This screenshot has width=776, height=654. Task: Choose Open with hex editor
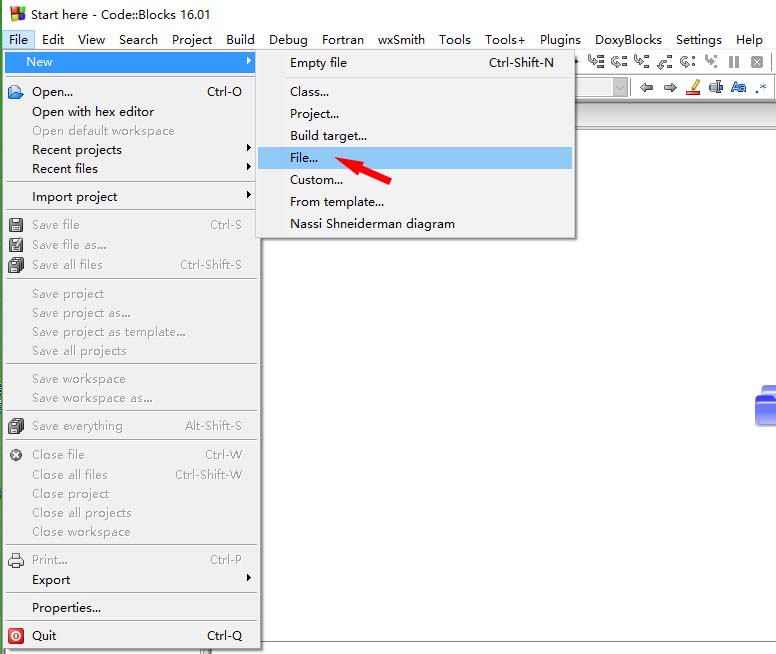[131, 112]
